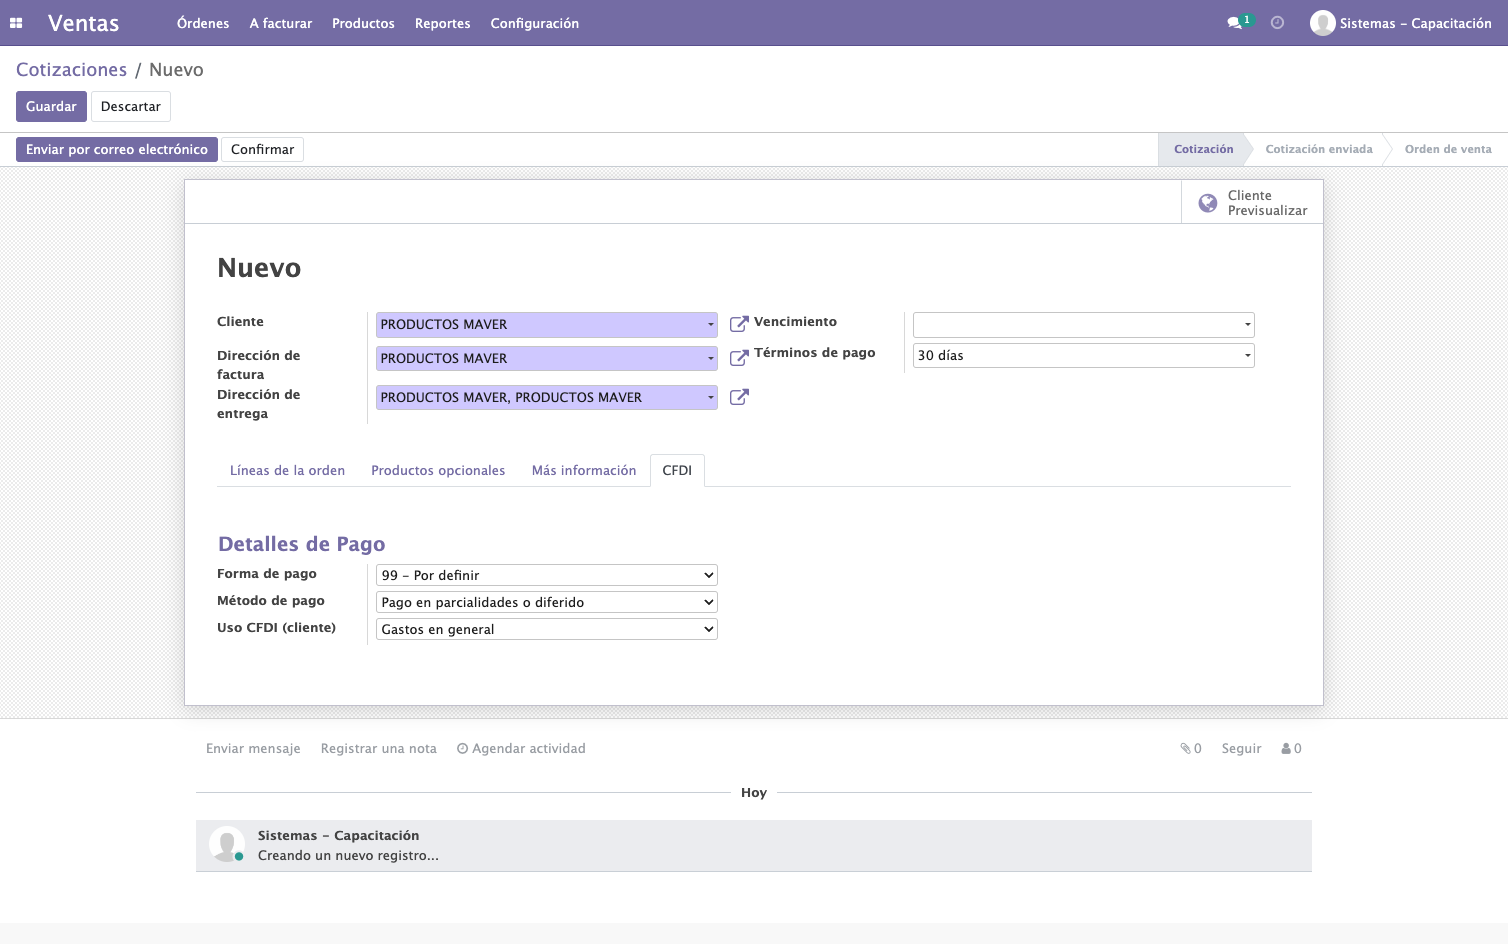Switch to the Líneas de la orden tab
This screenshot has height=944, width=1508.
pyautogui.click(x=287, y=471)
